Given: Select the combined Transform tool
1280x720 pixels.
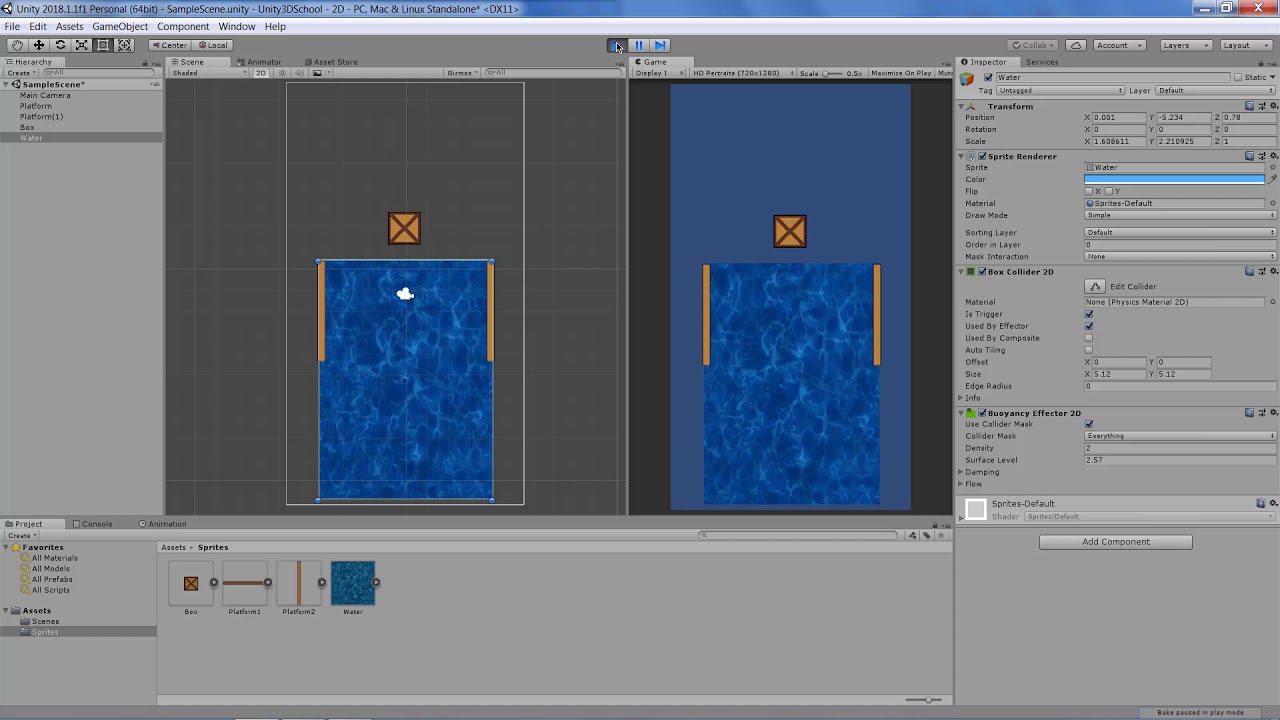Looking at the screenshot, I should click(125, 45).
